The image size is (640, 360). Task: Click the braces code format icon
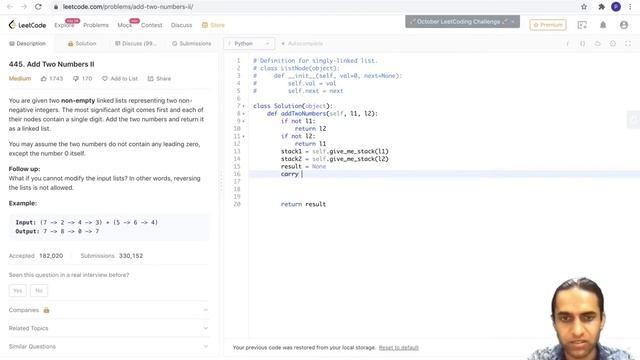[x=582, y=43]
